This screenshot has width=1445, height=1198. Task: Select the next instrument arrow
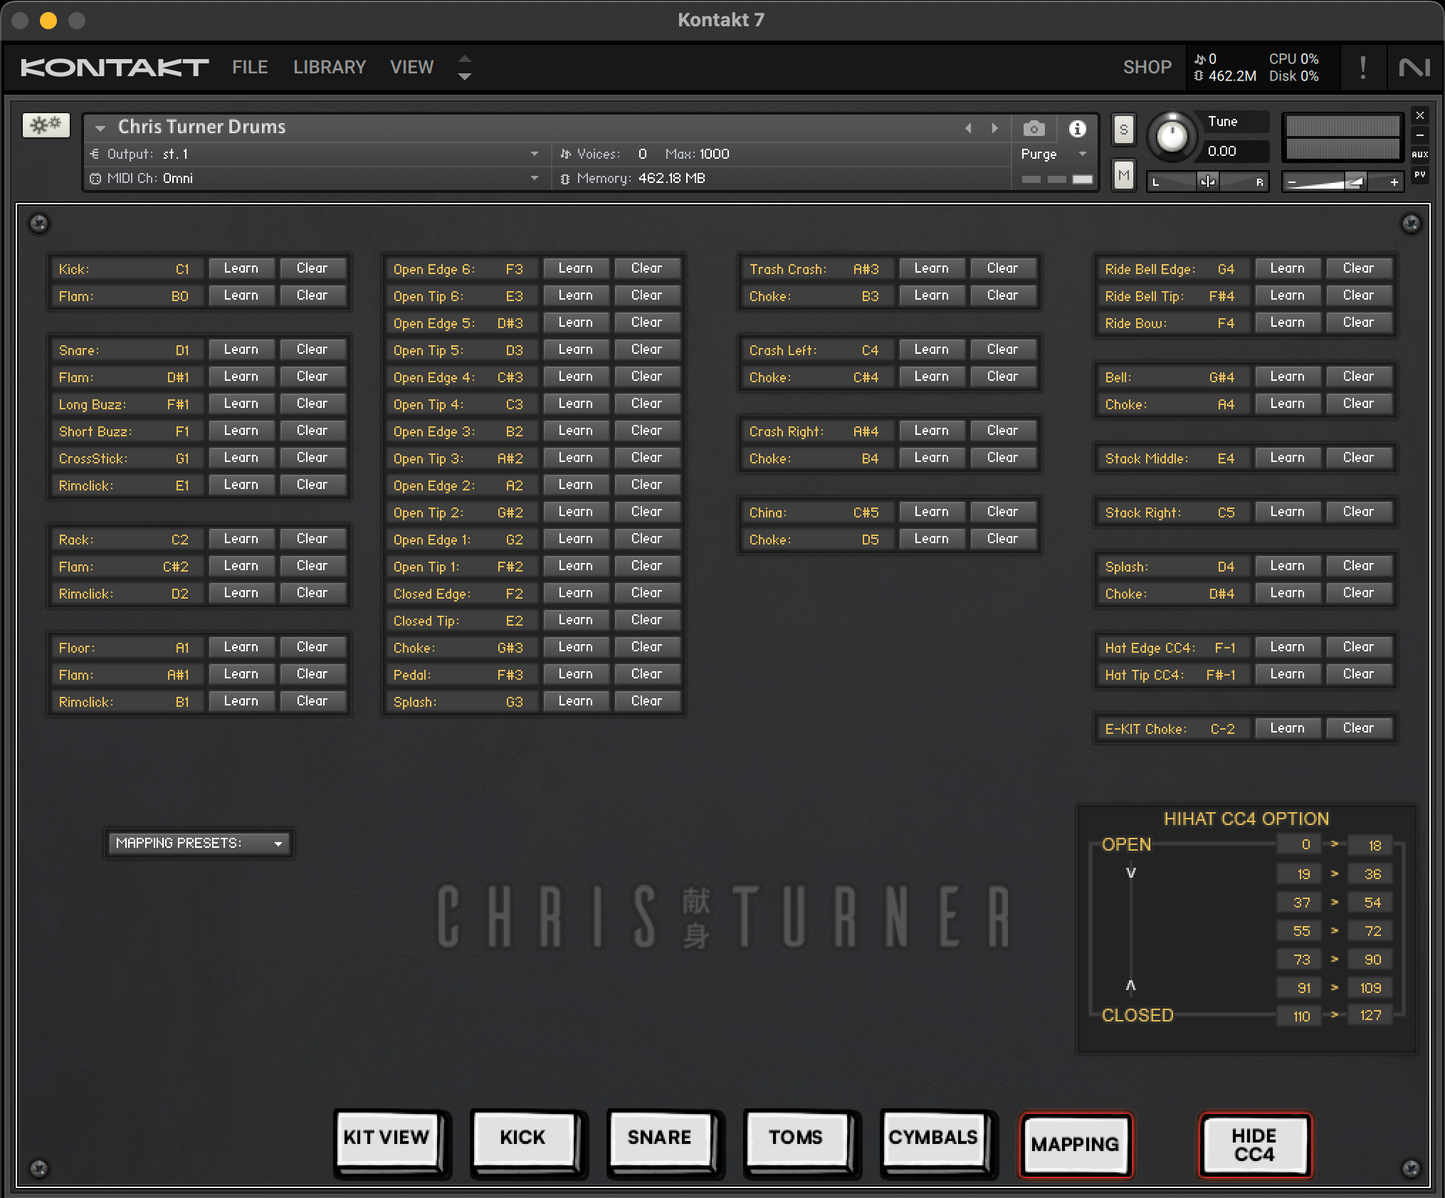pyautogui.click(x=994, y=128)
